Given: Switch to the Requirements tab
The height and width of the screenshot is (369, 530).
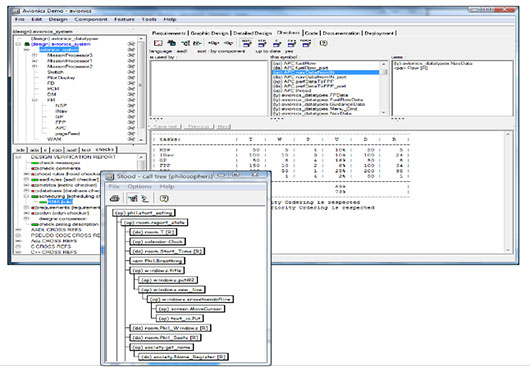Looking at the screenshot, I should pyautogui.click(x=169, y=33).
